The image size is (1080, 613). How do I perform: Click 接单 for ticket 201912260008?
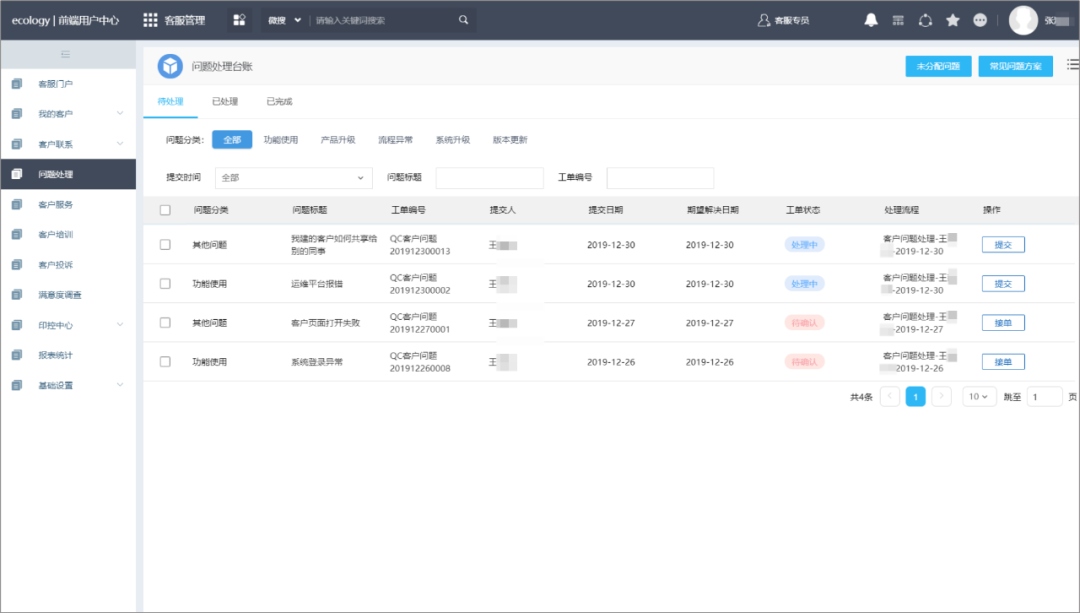click(x=1003, y=362)
